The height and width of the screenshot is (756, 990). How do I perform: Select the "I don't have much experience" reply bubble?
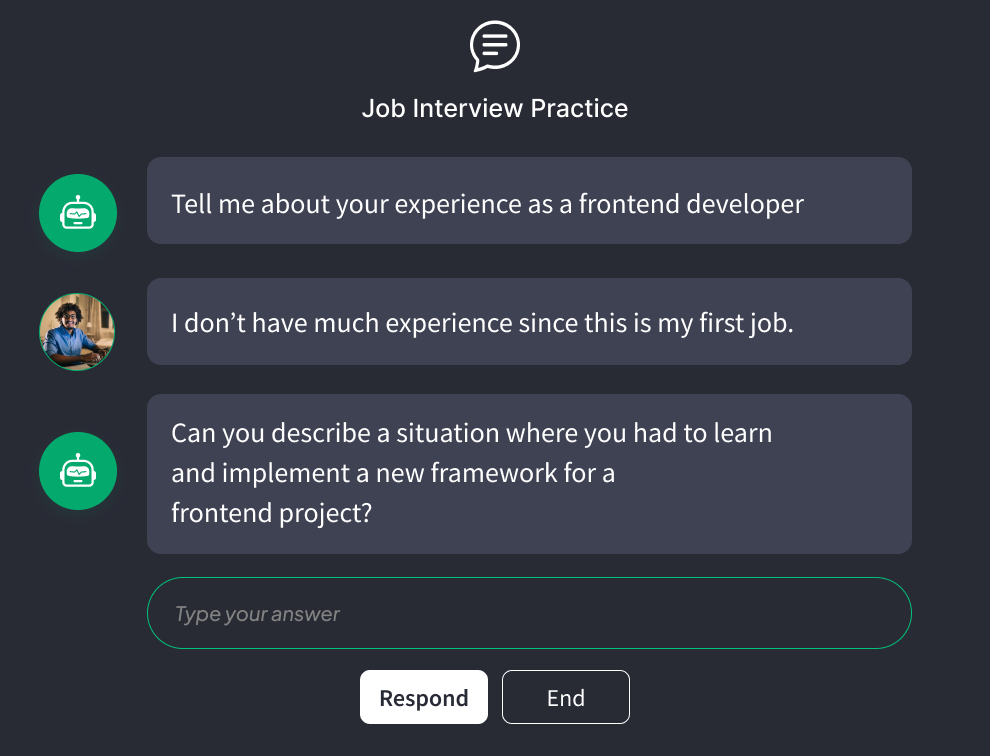529,322
